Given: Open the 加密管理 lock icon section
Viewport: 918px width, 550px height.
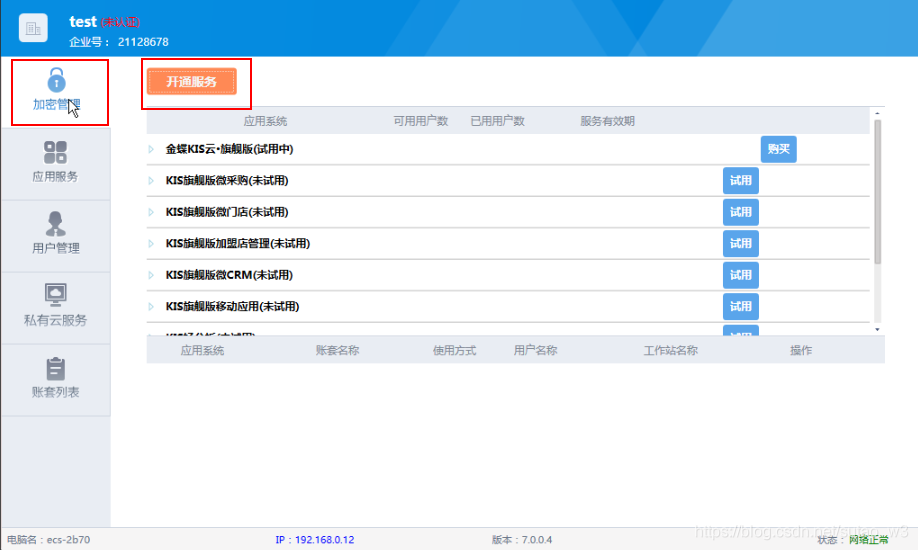Looking at the screenshot, I should pos(56,90).
